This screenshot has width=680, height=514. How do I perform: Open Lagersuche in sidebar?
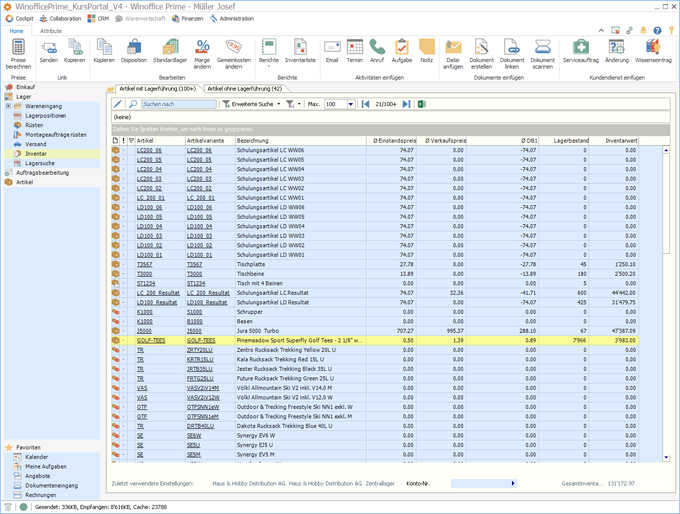point(39,163)
